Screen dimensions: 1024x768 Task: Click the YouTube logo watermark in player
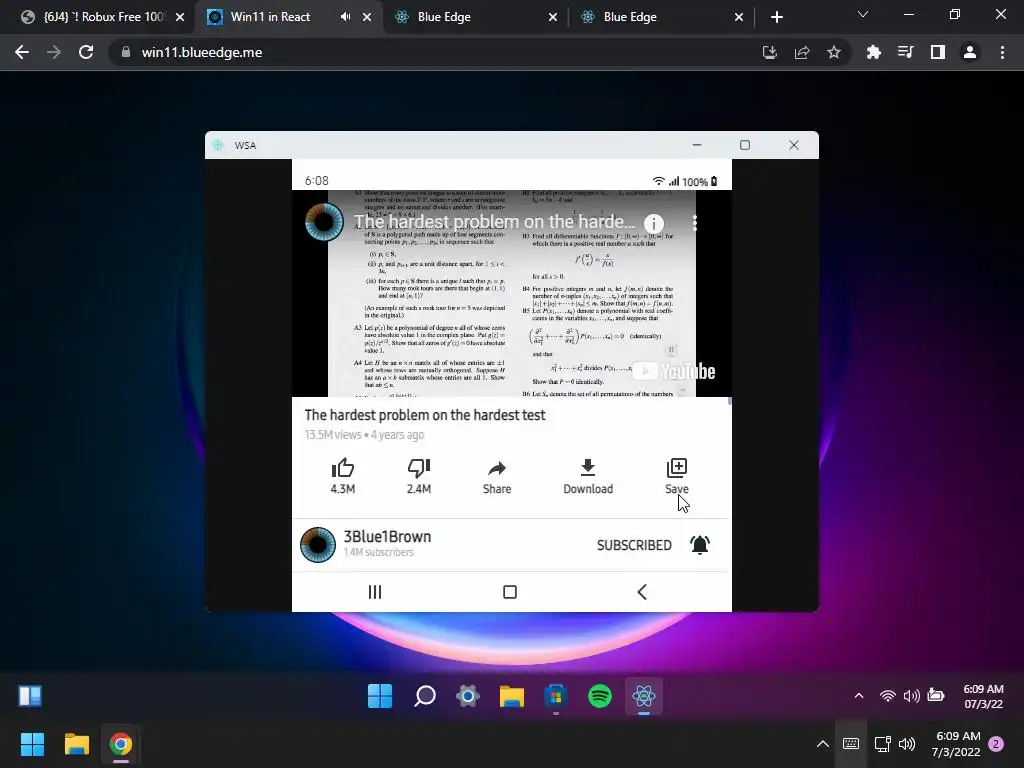pos(674,371)
